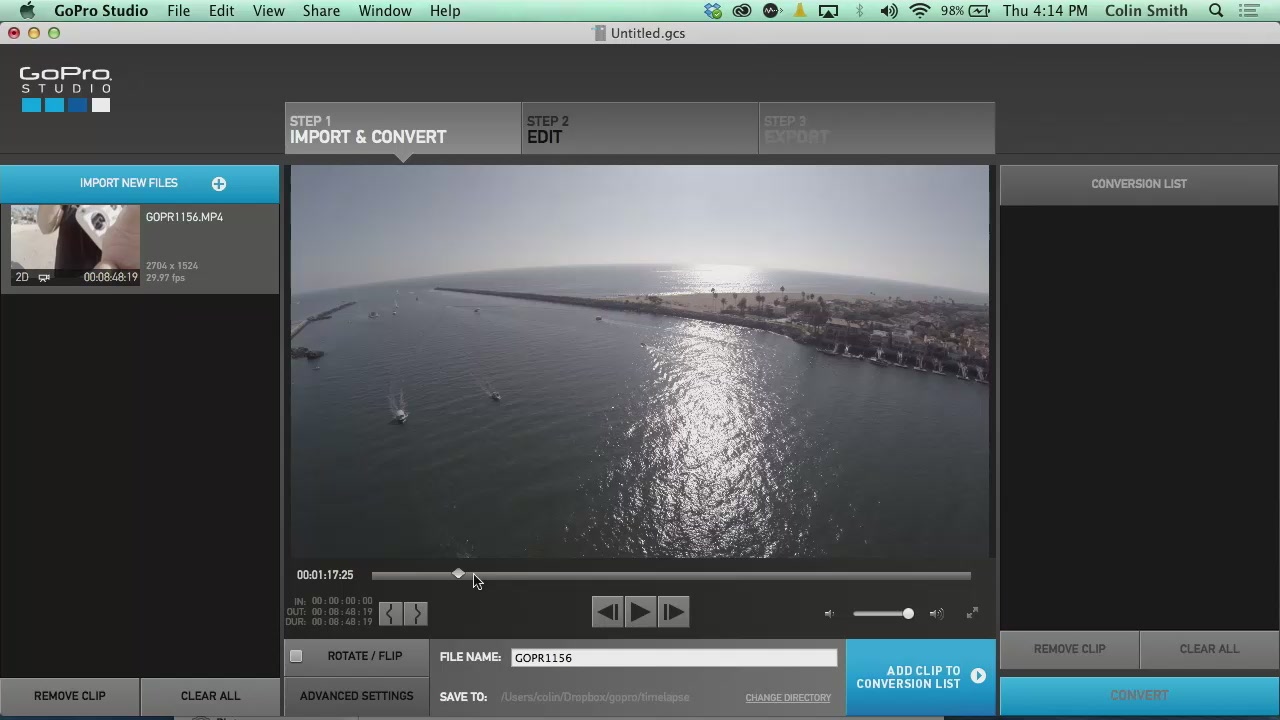Click the File Name input field
The image size is (1280, 720).
tap(674, 657)
